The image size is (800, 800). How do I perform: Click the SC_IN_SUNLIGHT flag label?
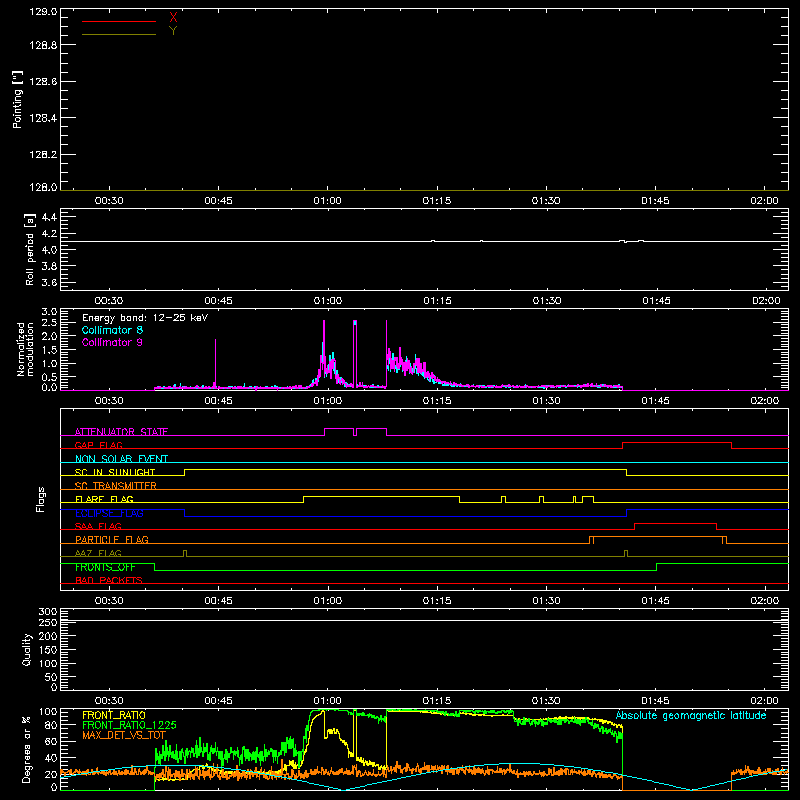[115, 472]
